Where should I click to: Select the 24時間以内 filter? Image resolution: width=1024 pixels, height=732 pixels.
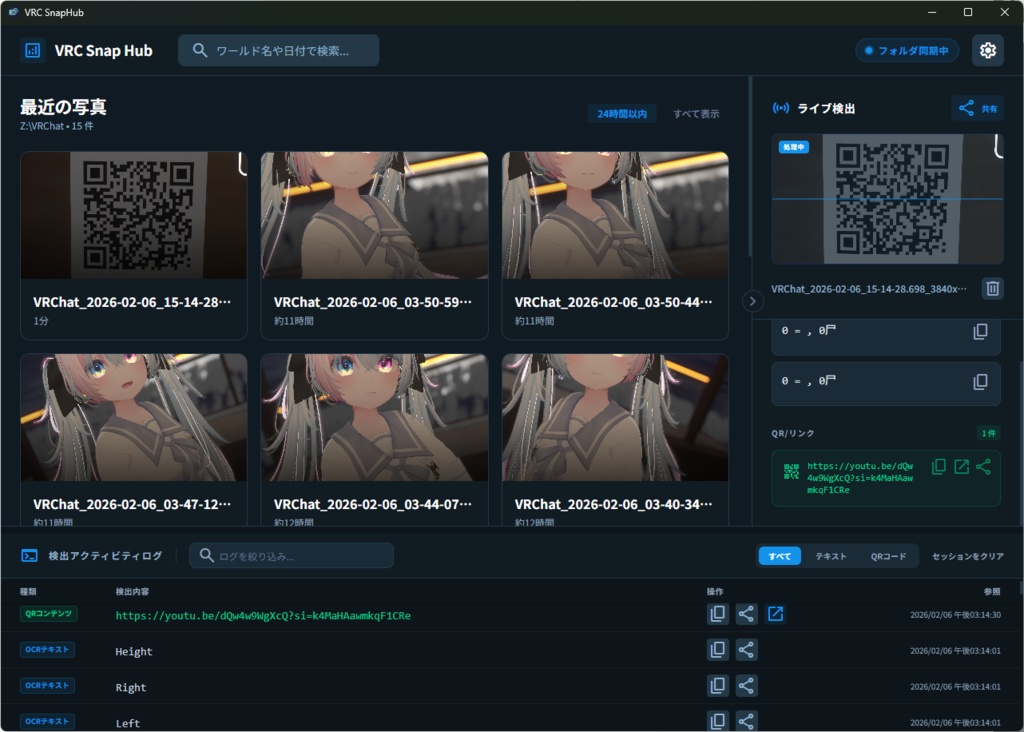tap(622, 114)
